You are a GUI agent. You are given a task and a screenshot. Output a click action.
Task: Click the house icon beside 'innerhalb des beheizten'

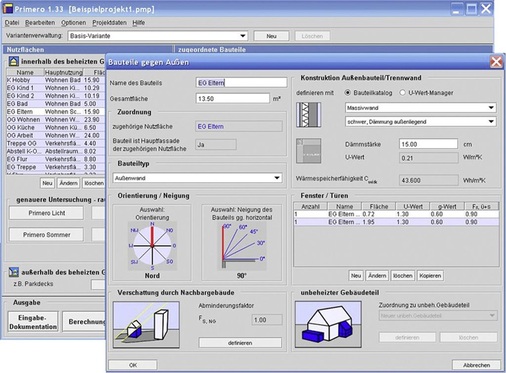tap(13, 61)
